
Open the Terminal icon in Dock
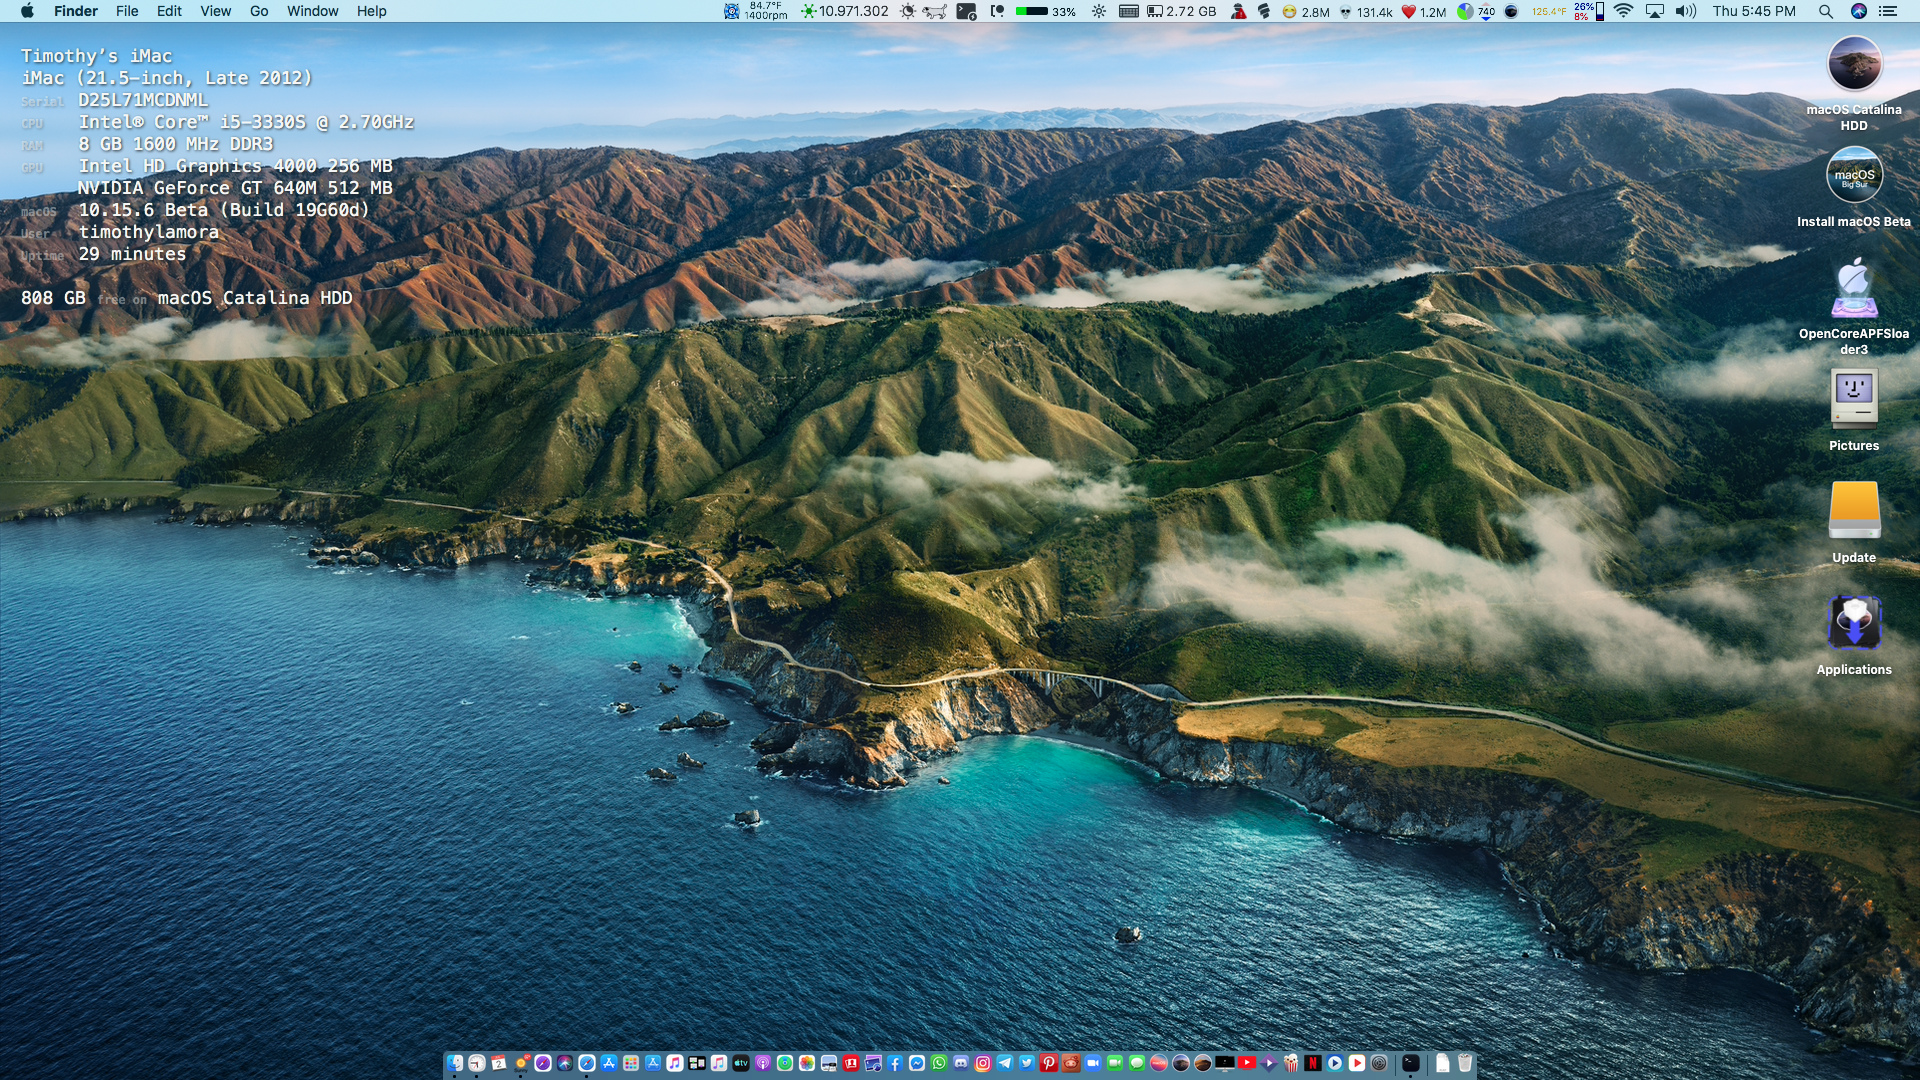(x=1411, y=1063)
